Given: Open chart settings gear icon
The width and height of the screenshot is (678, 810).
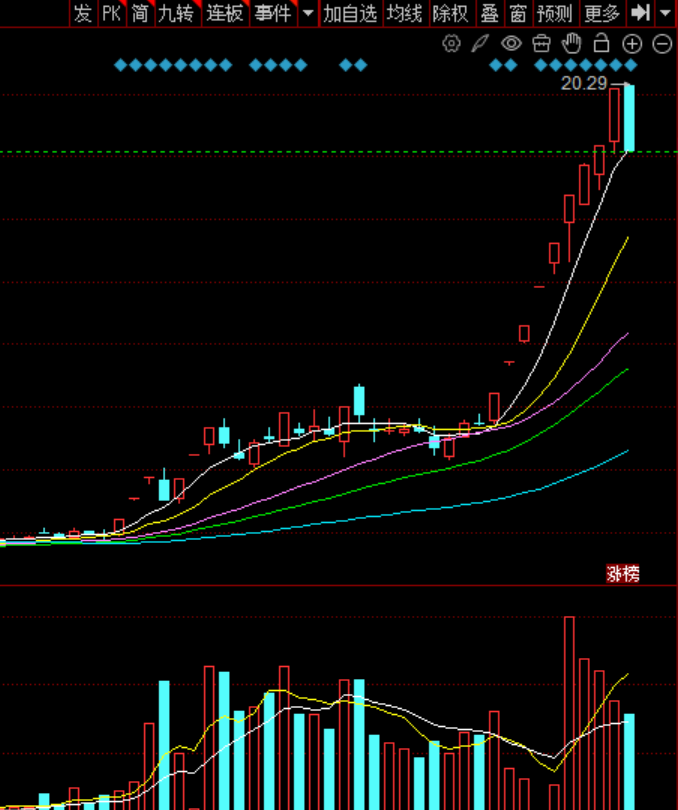Looking at the screenshot, I should click(451, 43).
